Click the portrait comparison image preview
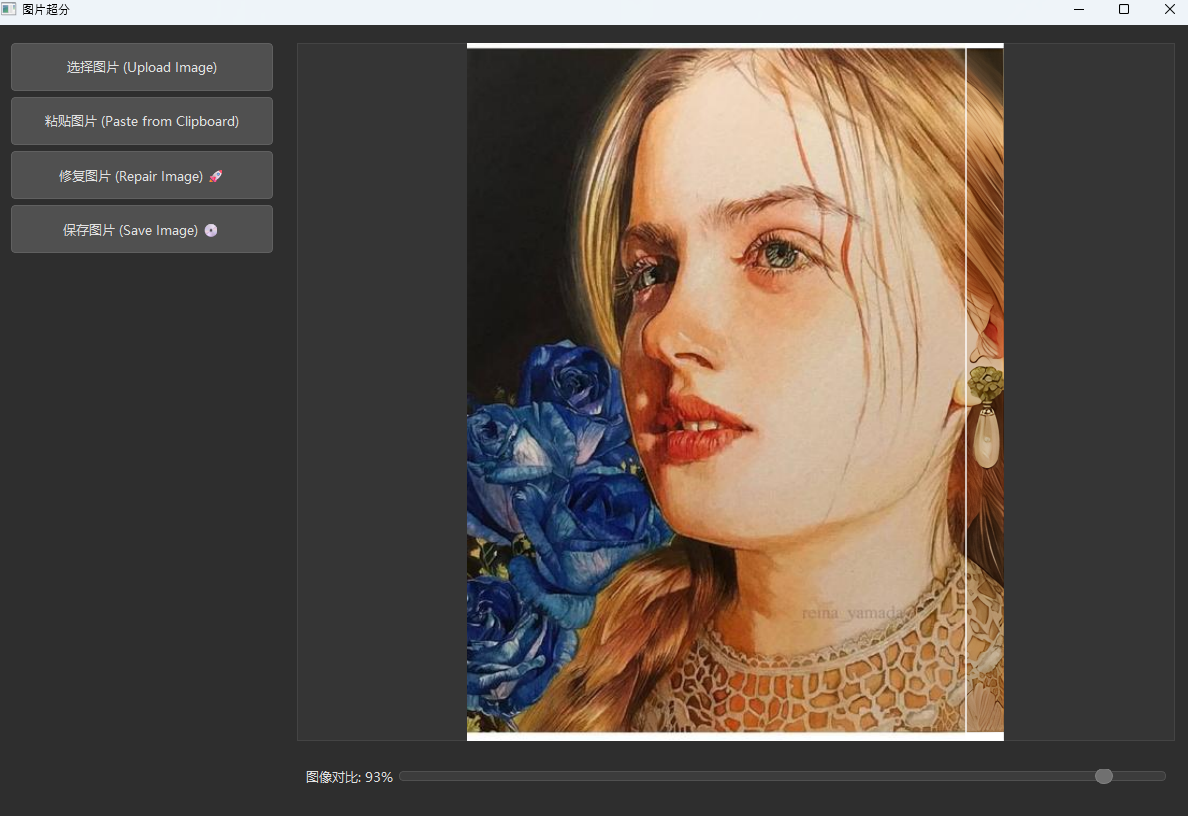 tap(735, 392)
